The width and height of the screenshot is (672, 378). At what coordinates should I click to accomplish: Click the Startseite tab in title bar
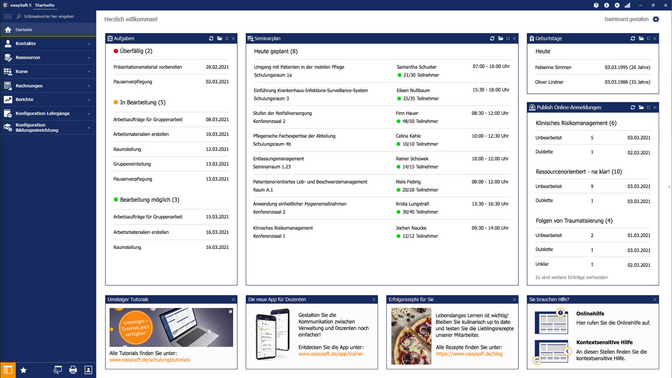click(x=45, y=5)
